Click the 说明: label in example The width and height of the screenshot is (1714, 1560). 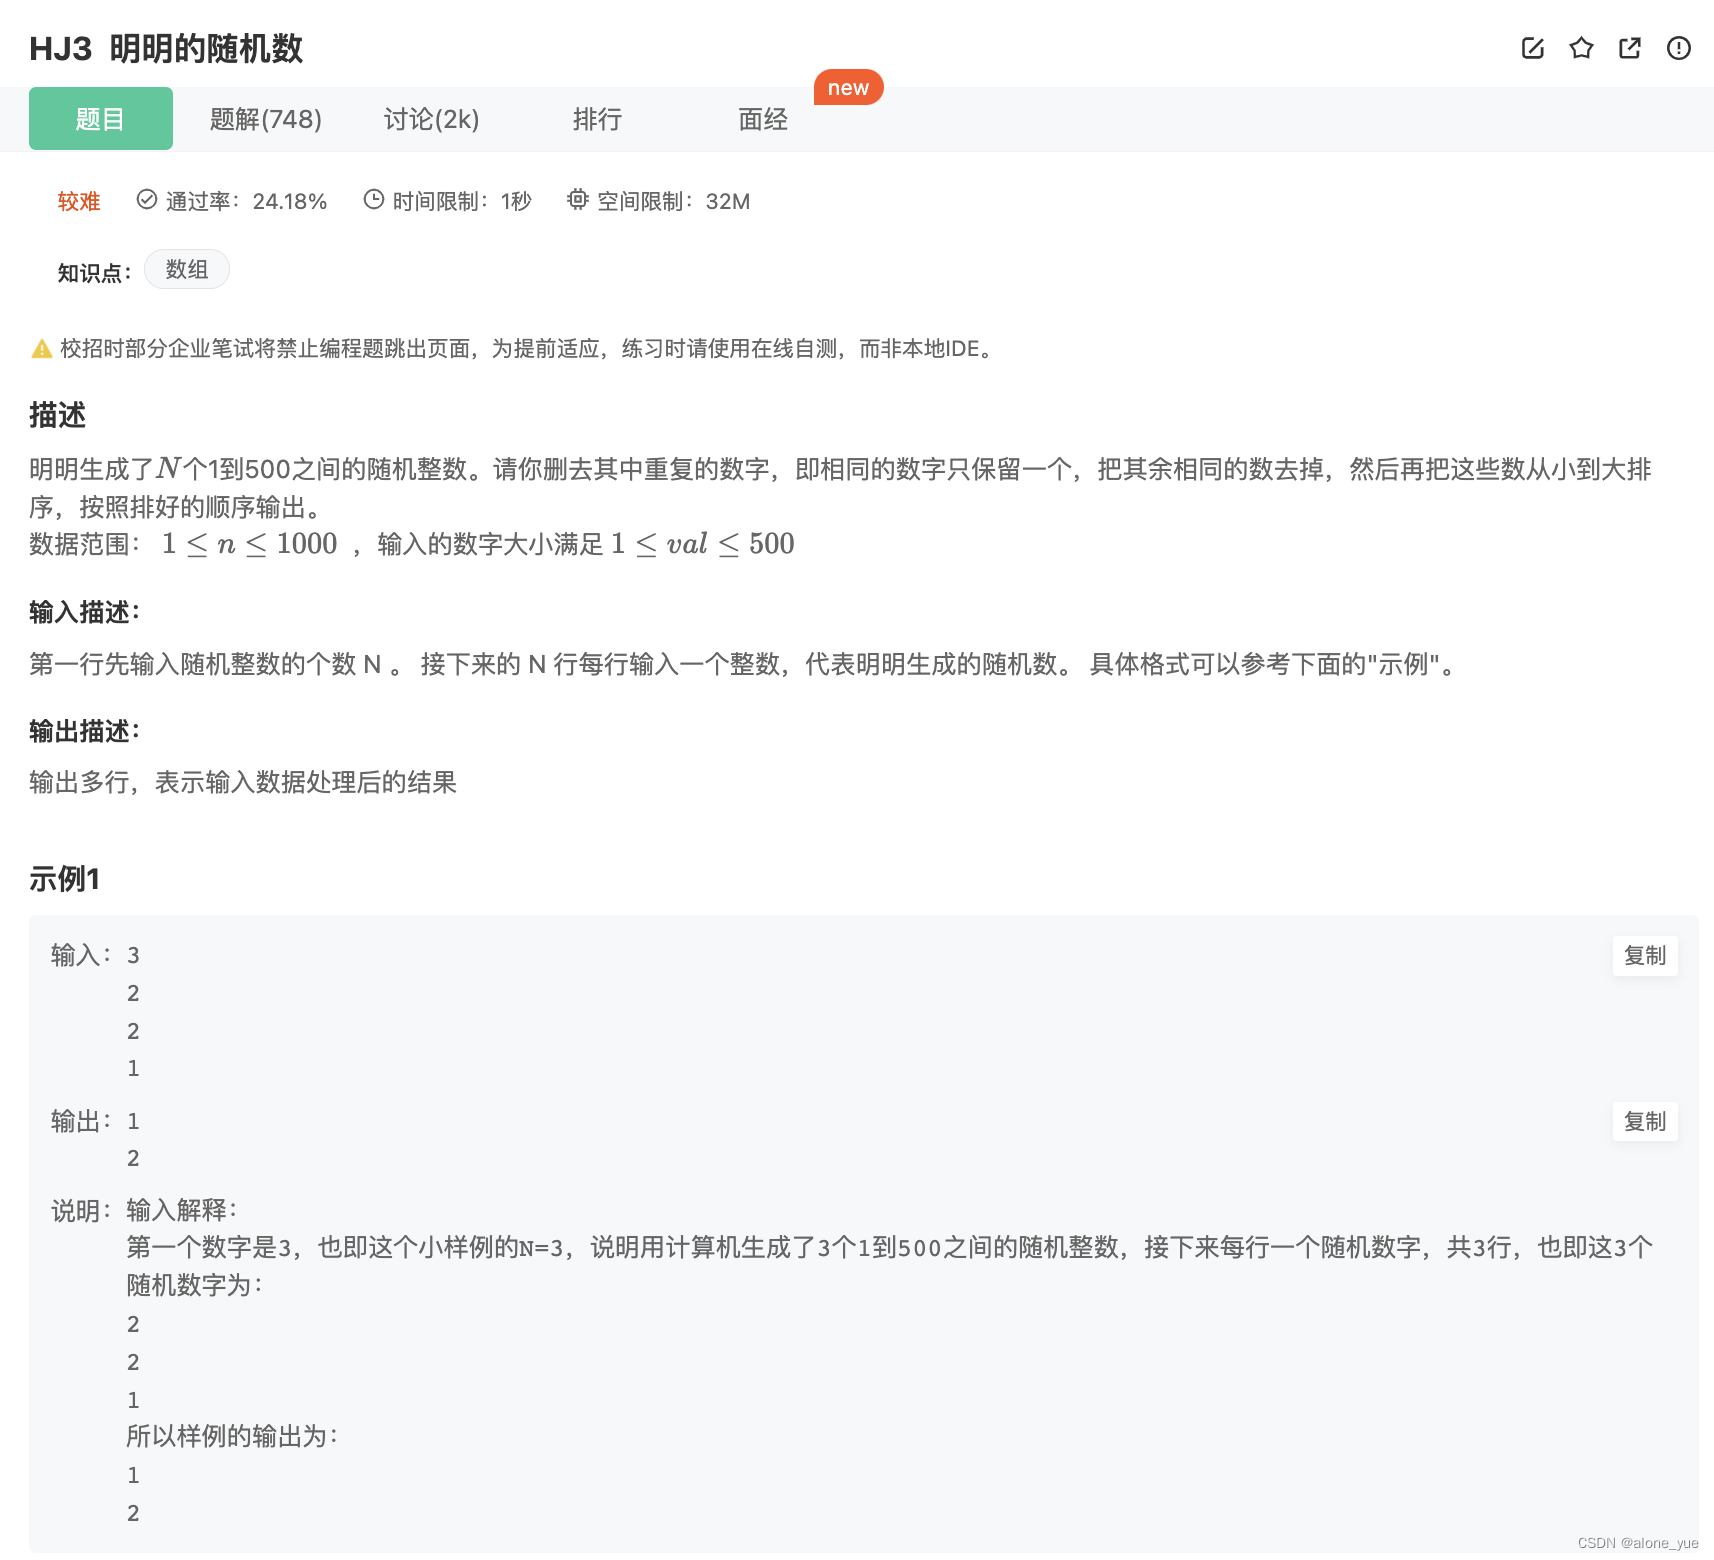coord(81,1210)
